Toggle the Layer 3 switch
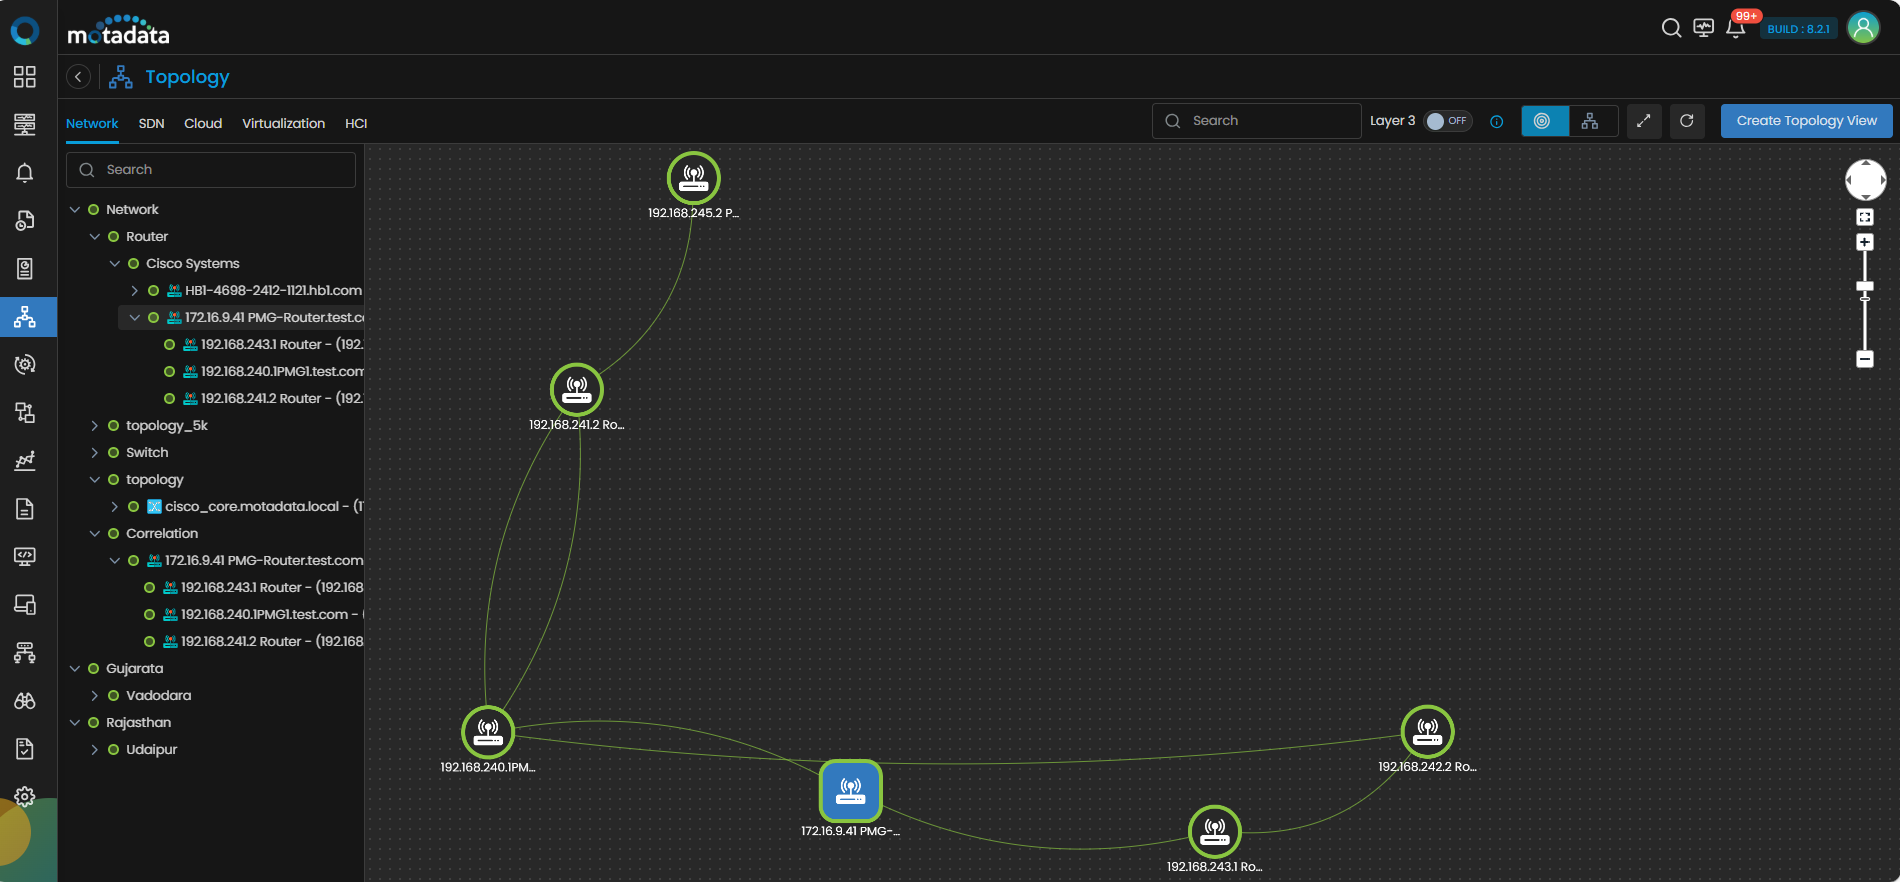 (1448, 121)
